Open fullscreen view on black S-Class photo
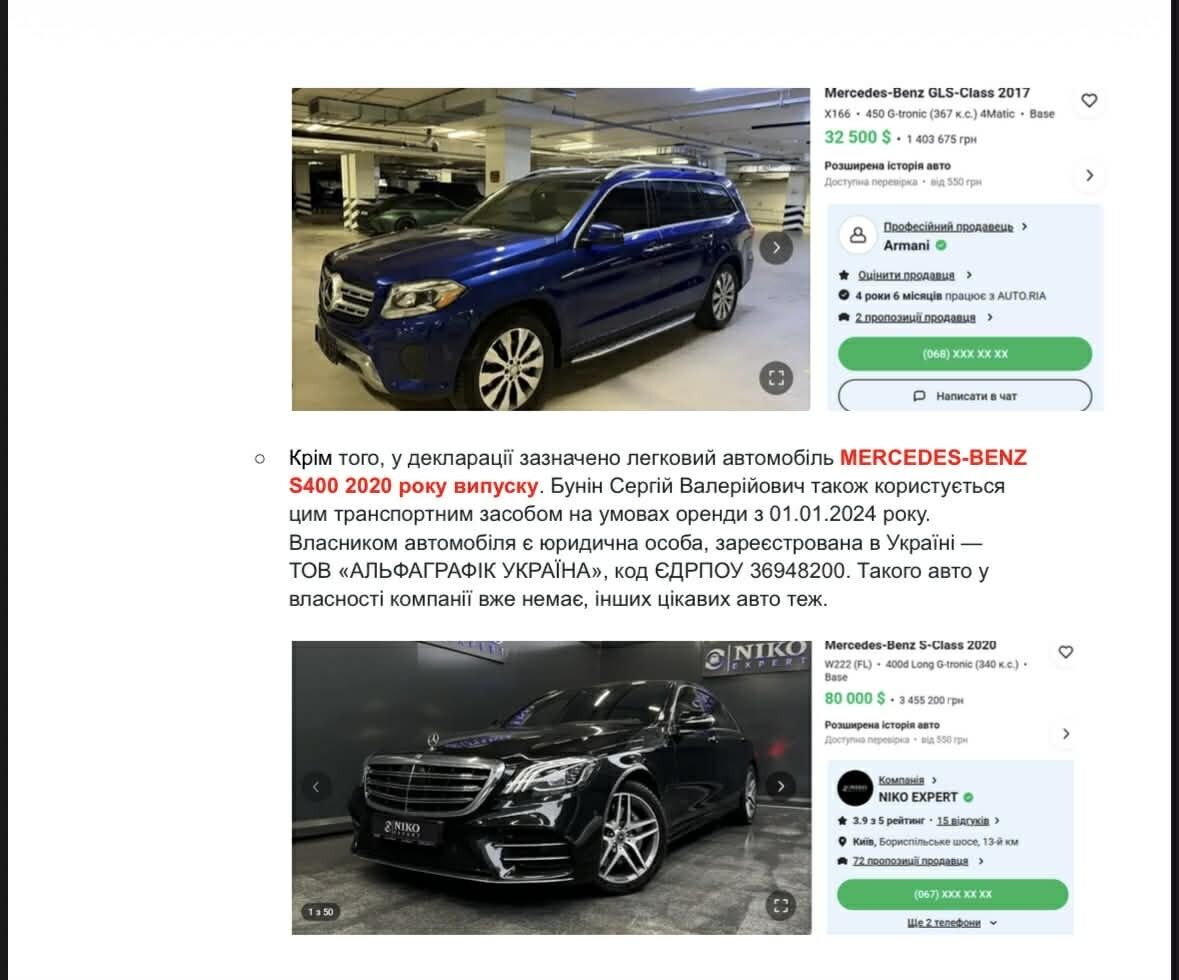This screenshot has height=980, width=1179. pos(780,906)
